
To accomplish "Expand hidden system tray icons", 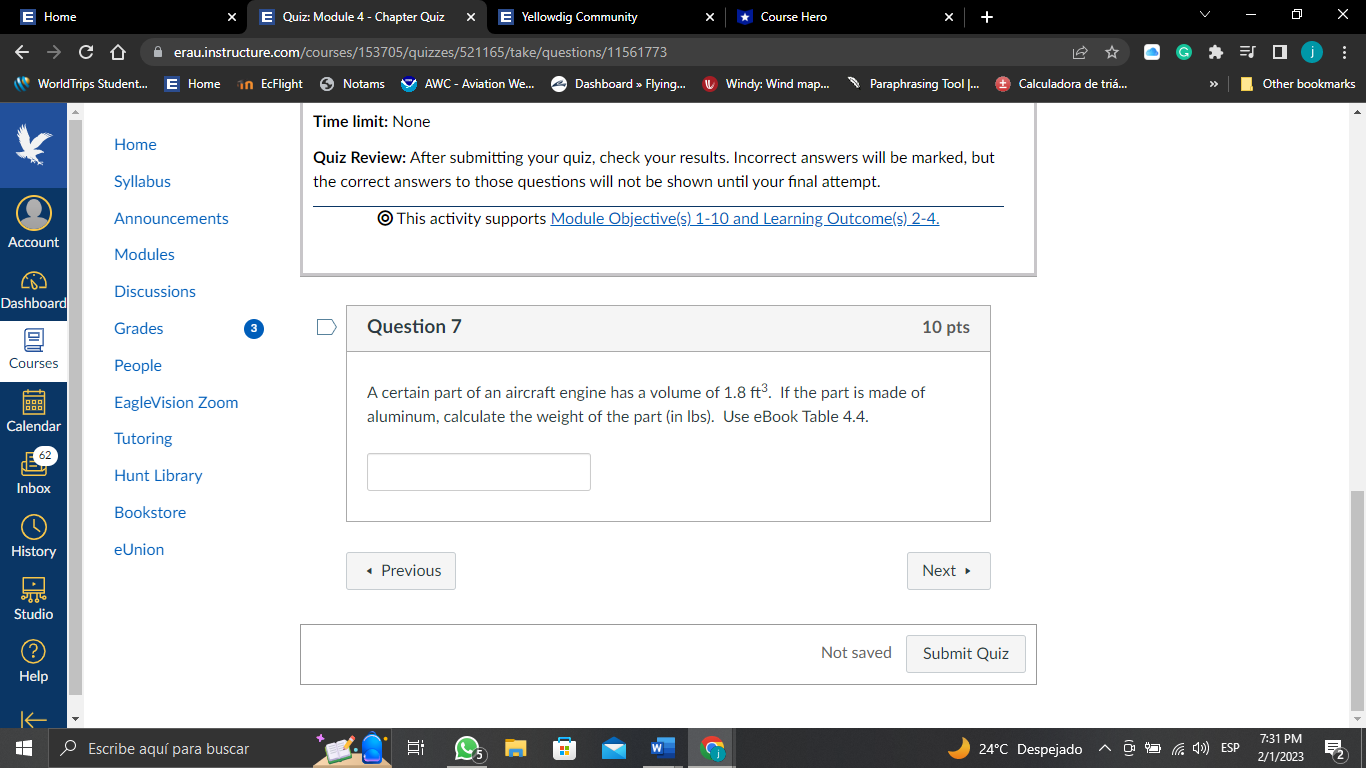I will click(1104, 748).
